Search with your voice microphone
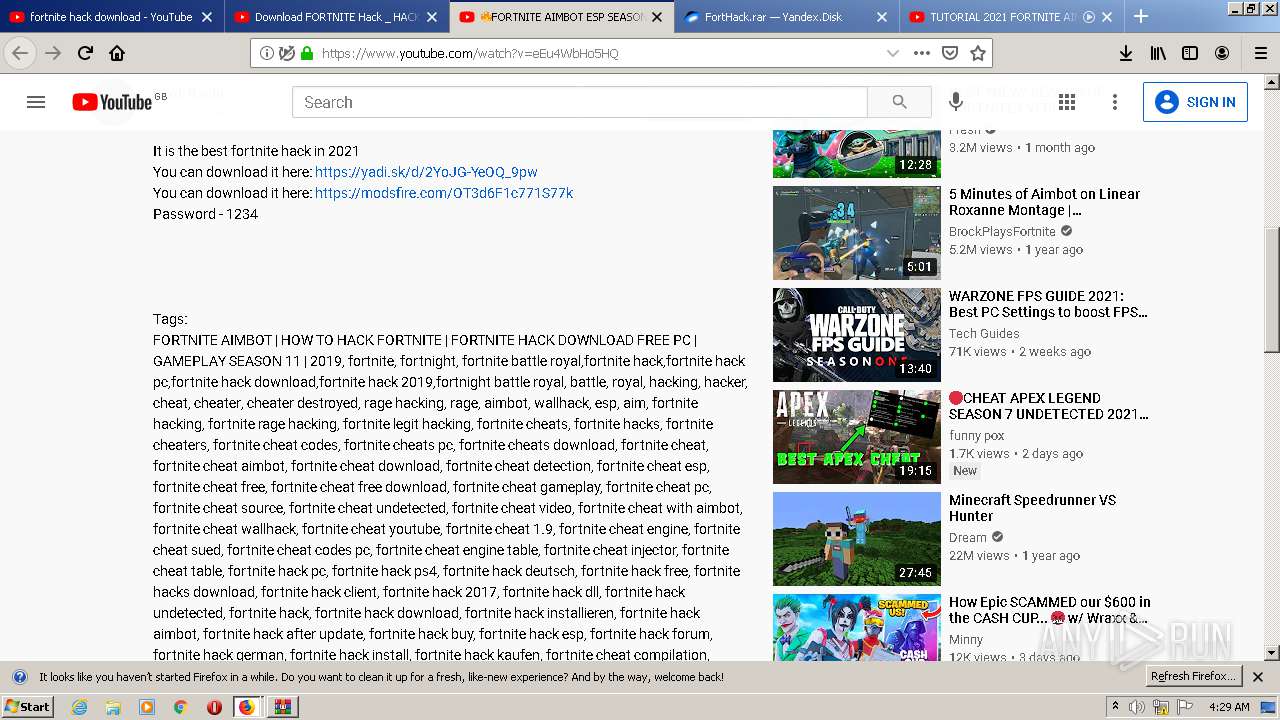The width and height of the screenshot is (1280, 720). (x=956, y=102)
